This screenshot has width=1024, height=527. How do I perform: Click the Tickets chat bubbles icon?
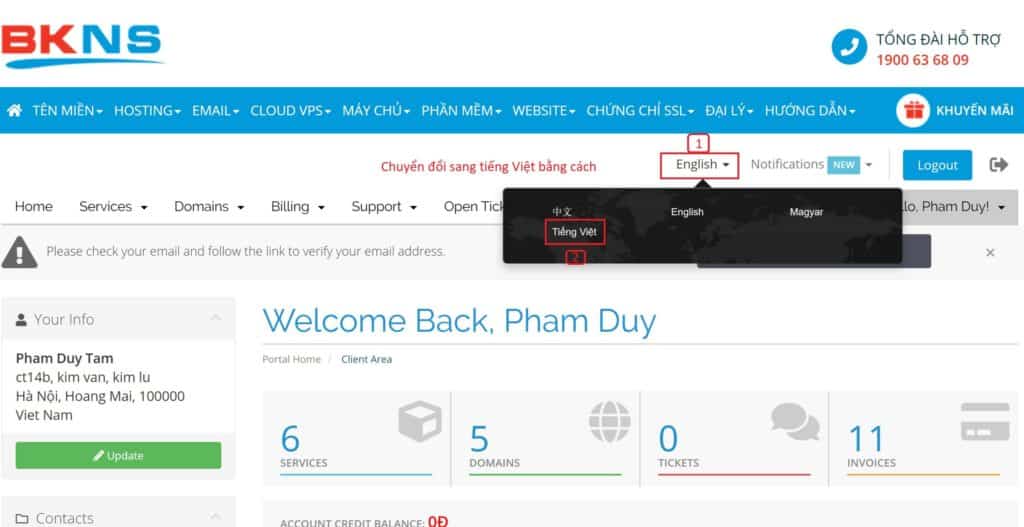tap(795, 421)
